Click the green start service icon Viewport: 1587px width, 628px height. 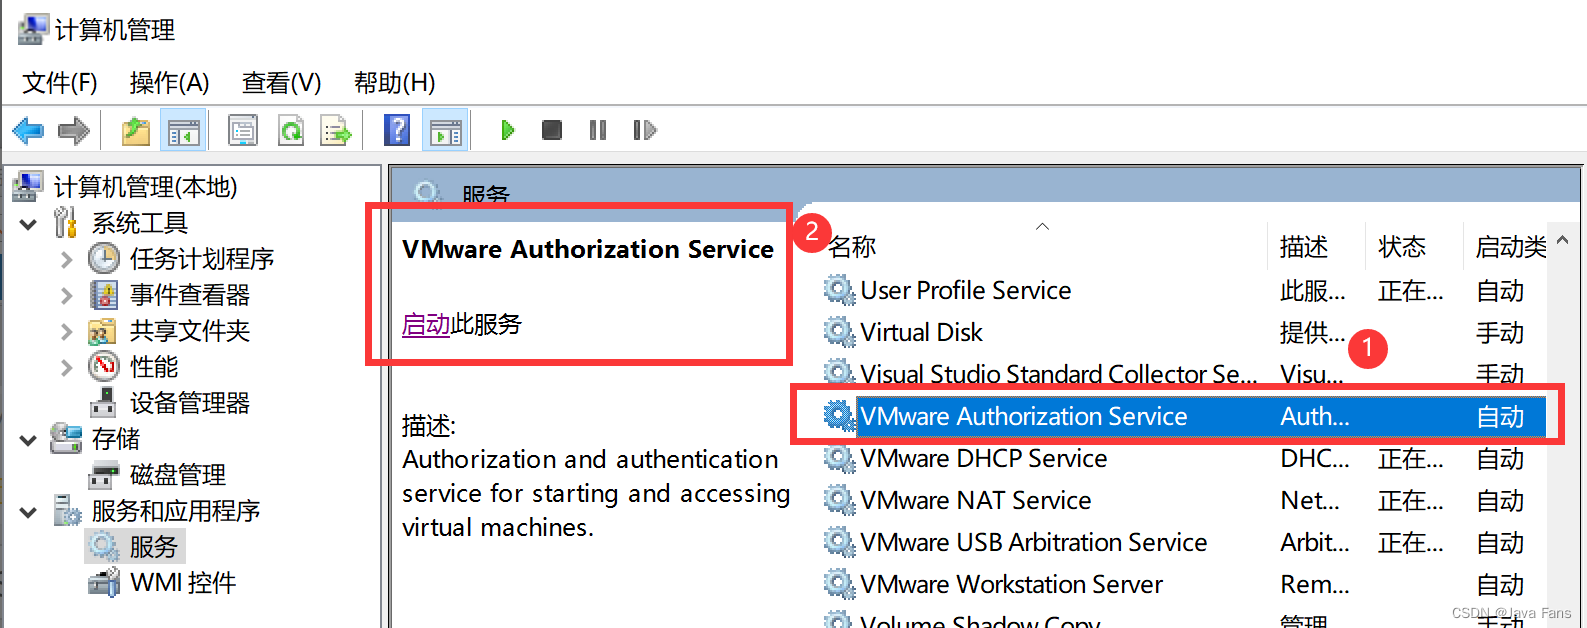click(x=507, y=130)
